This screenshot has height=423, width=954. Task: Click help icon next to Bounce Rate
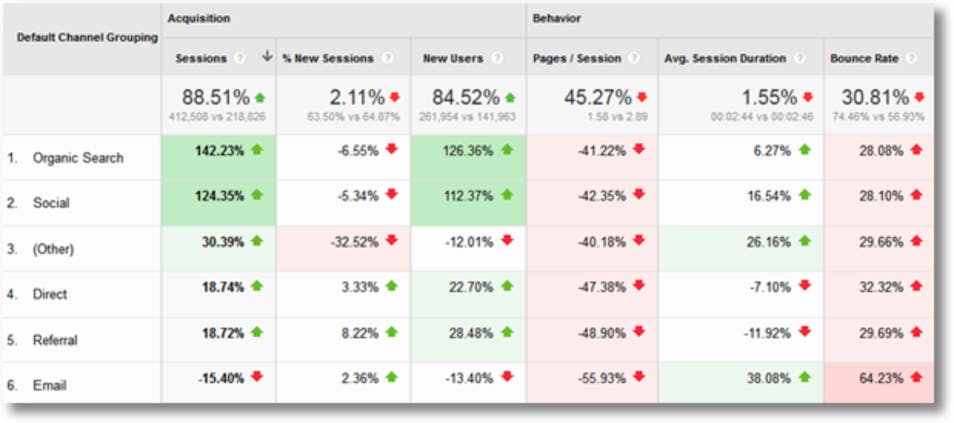tap(910, 58)
